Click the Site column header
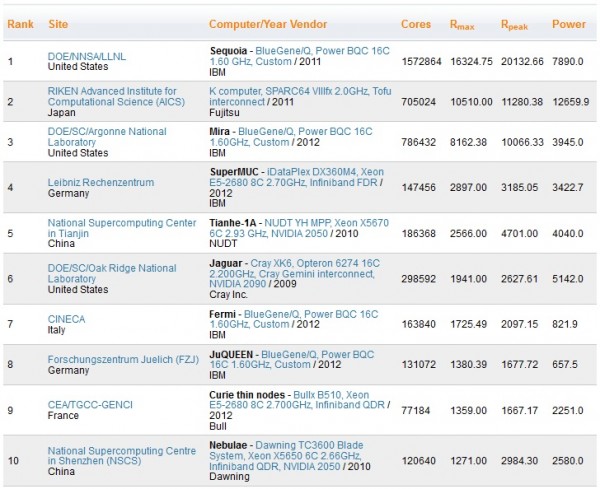600x489 pixels. click(x=58, y=24)
